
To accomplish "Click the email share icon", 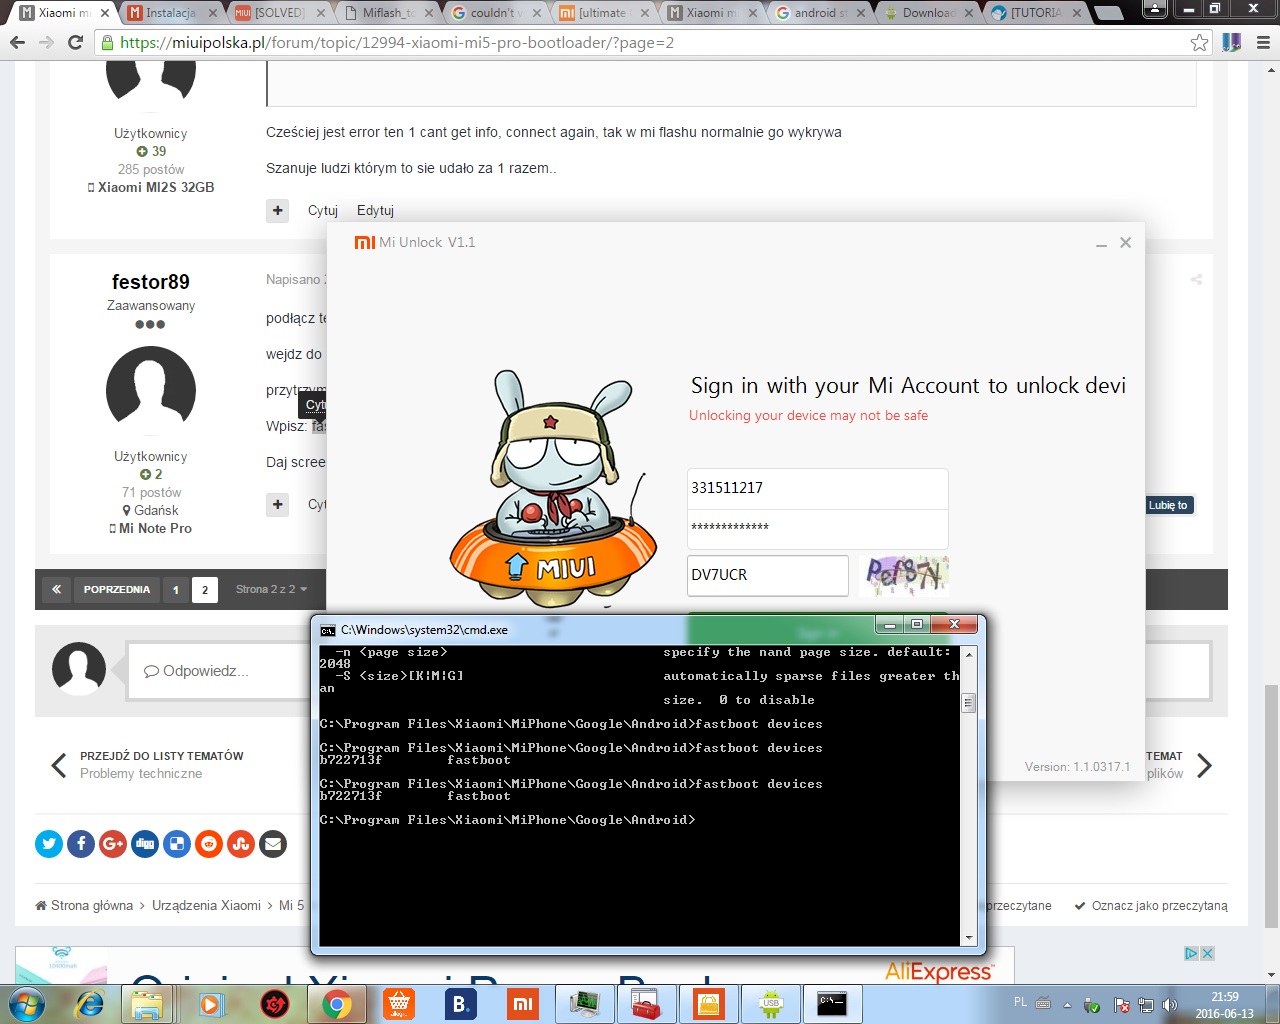I will point(273,844).
